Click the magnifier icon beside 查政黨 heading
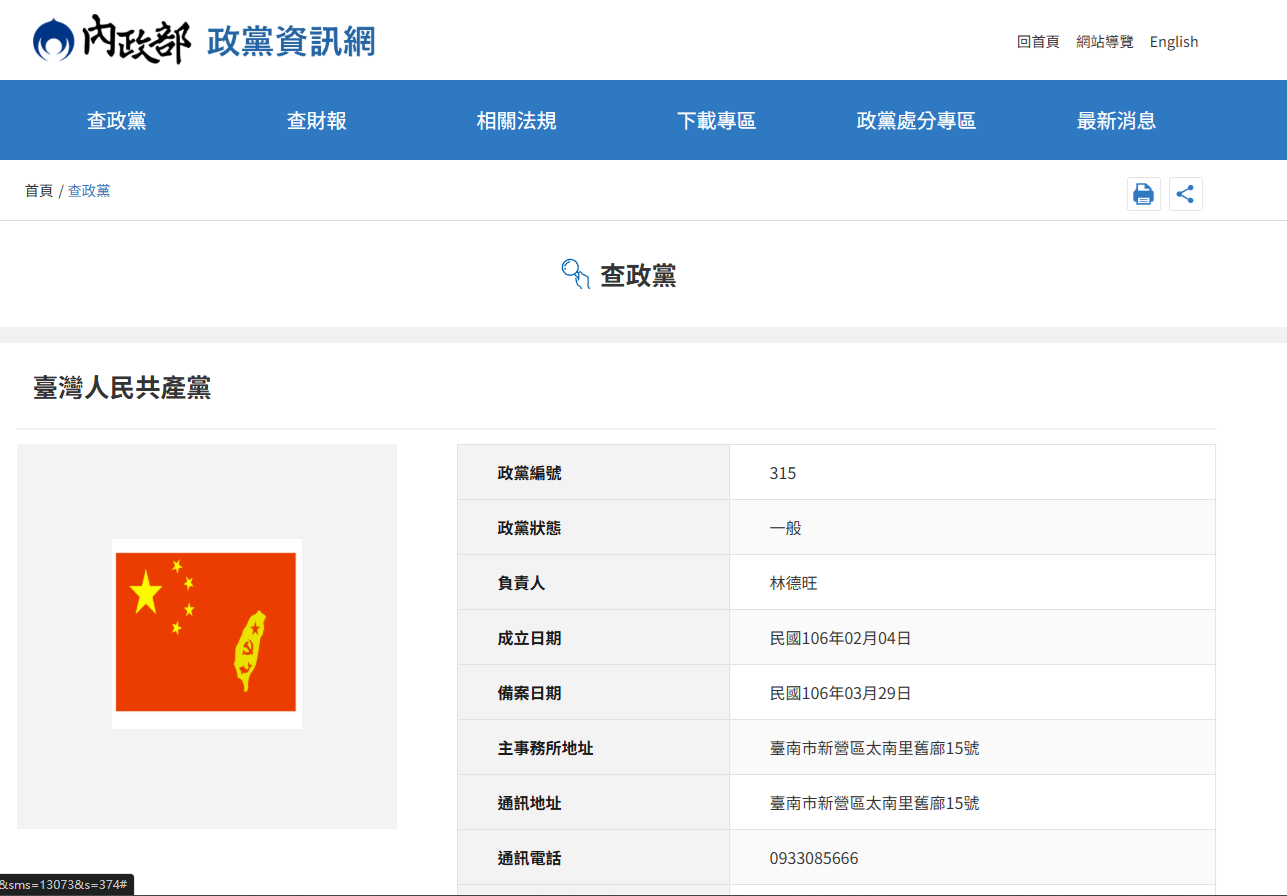This screenshot has width=1287, height=896. (x=576, y=274)
